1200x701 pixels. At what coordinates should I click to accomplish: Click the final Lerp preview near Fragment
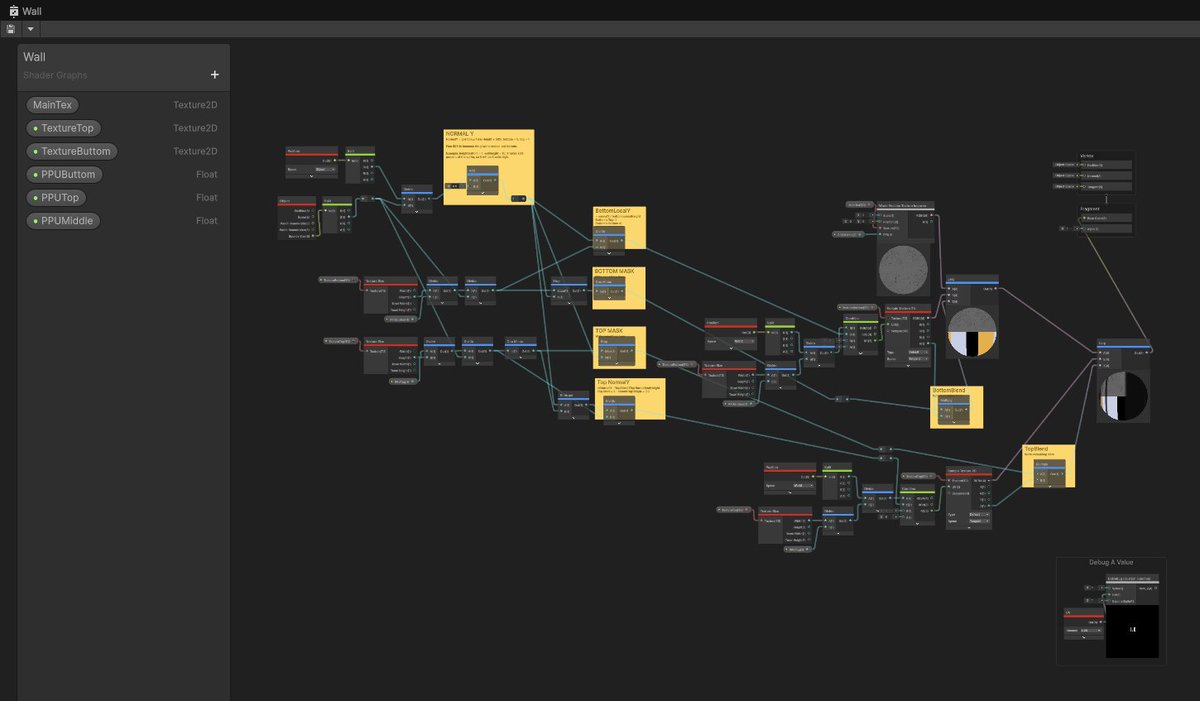click(1123, 396)
